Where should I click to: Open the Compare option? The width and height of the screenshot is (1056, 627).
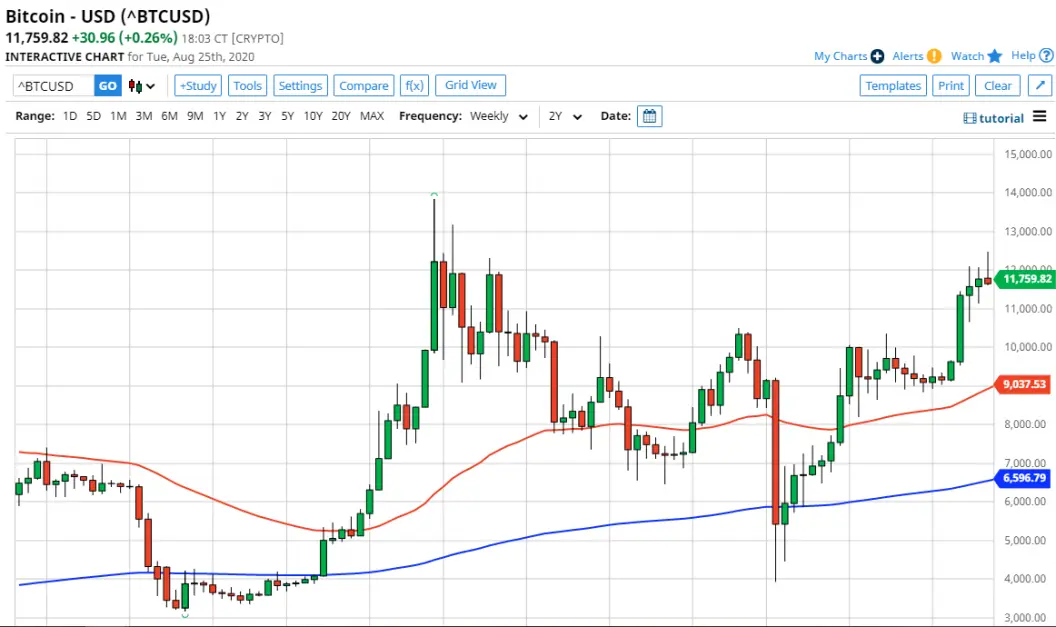point(364,86)
